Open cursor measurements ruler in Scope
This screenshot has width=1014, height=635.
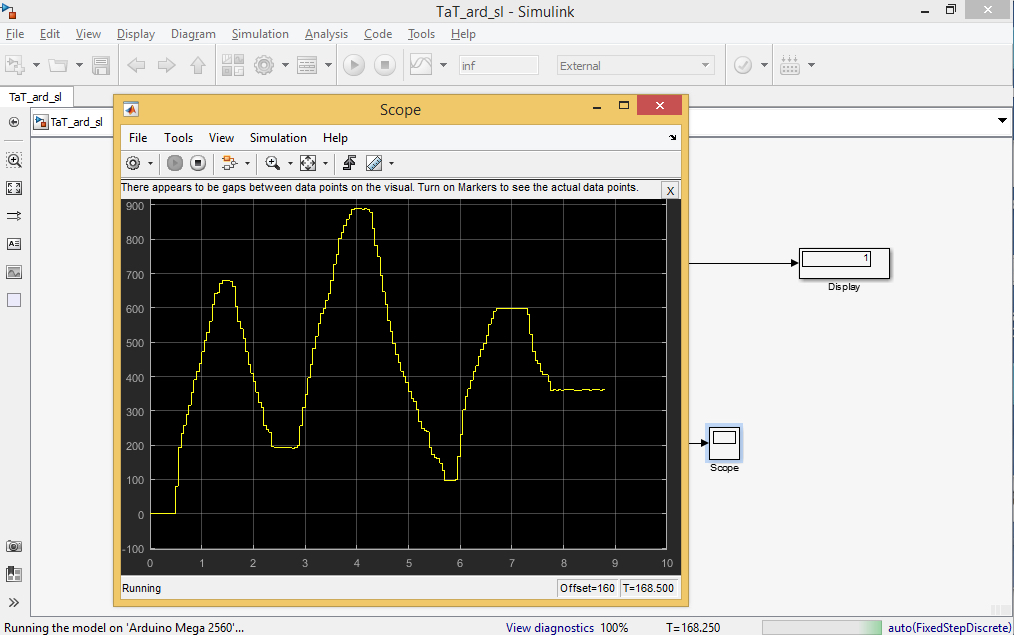(374, 164)
